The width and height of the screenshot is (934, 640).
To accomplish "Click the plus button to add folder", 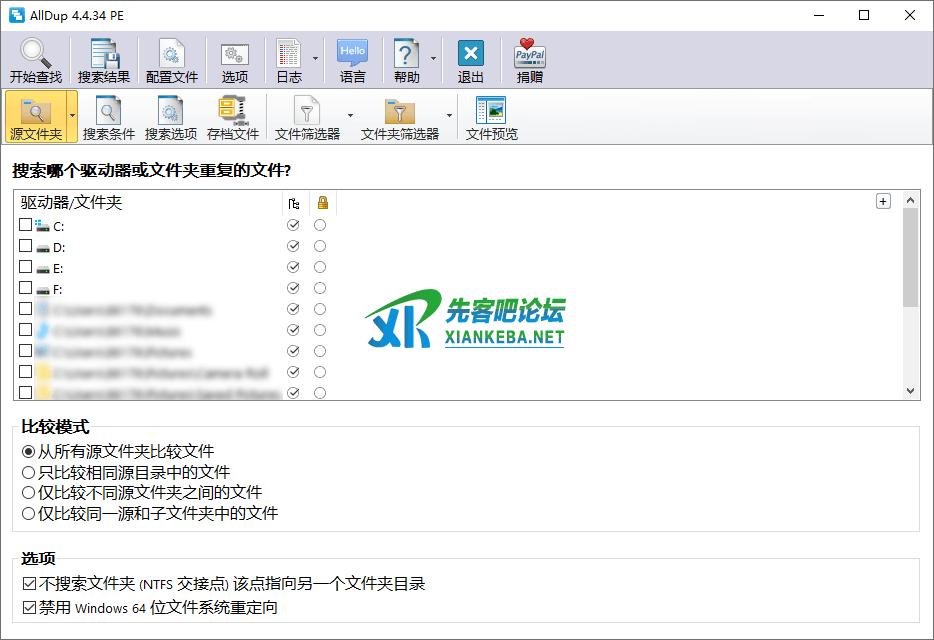I will tap(883, 201).
